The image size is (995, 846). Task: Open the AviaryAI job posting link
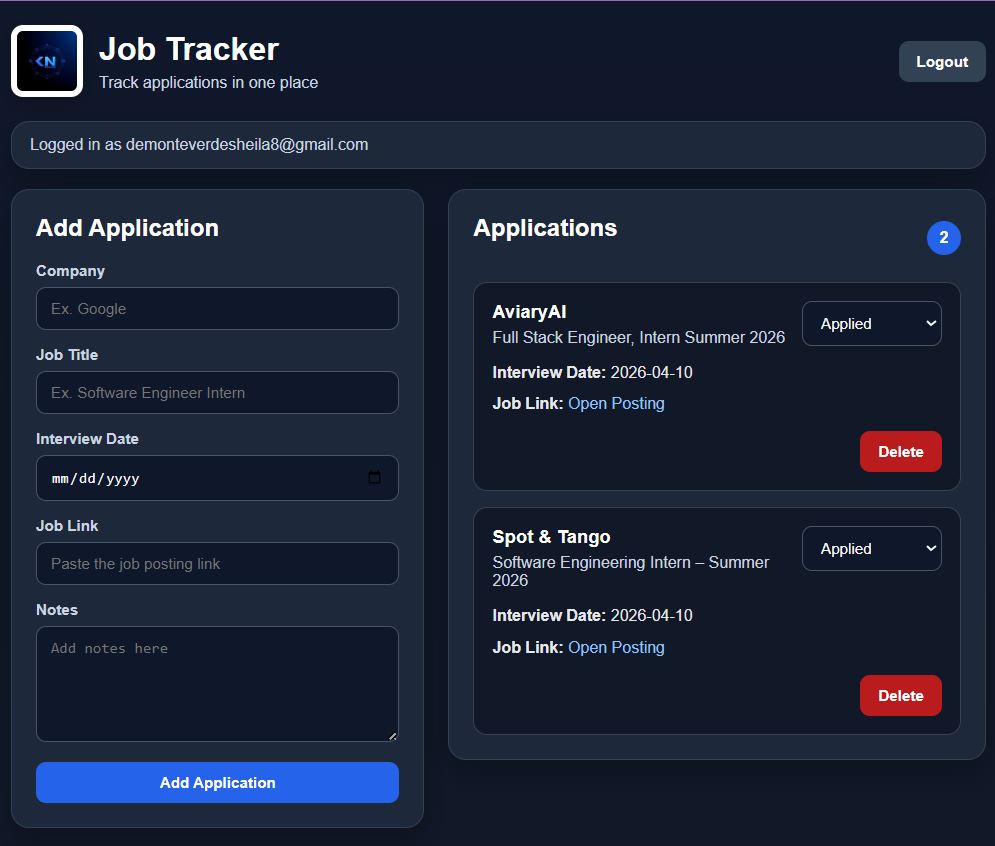616,403
